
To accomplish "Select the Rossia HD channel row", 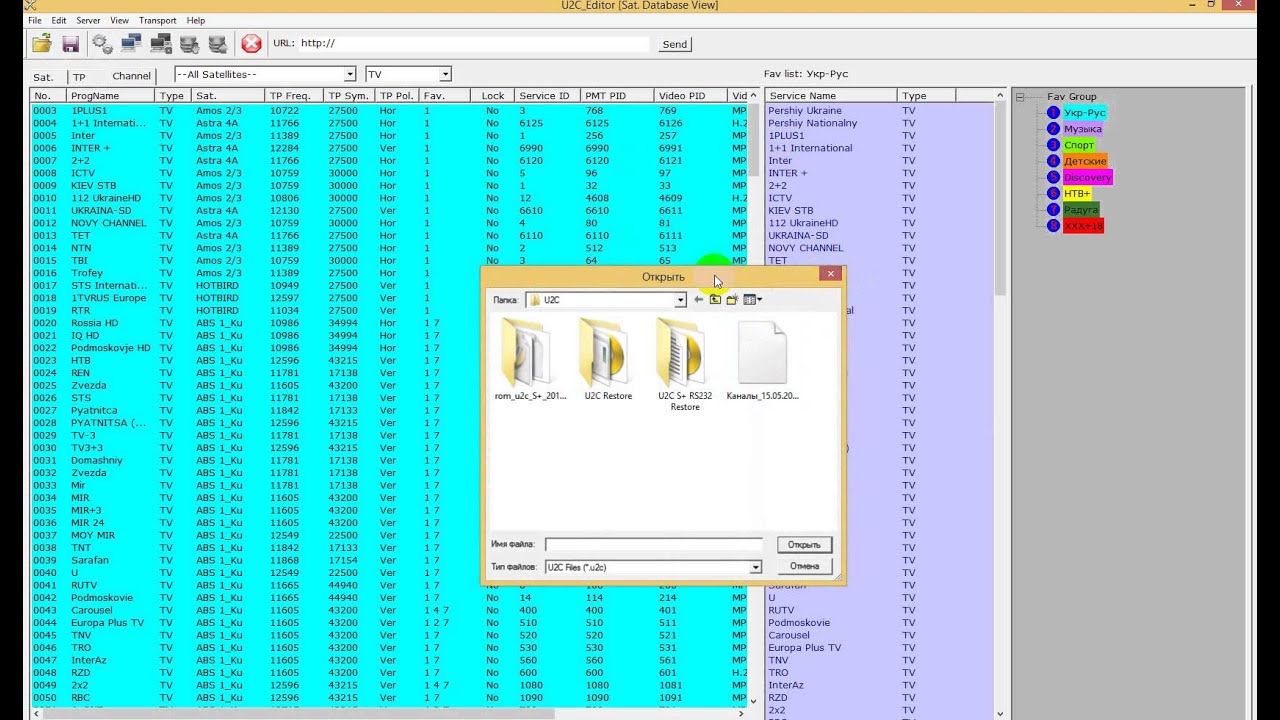I will [255, 323].
